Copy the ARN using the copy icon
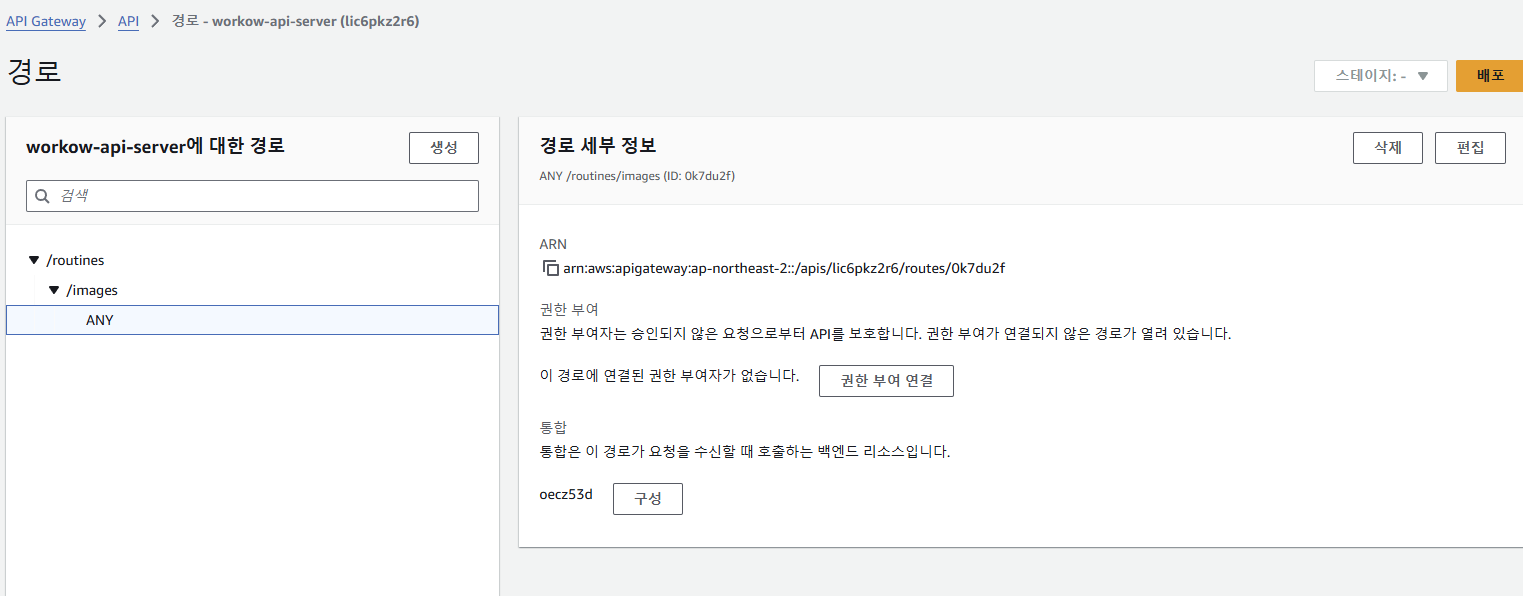Viewport: 1523px width, 596px height. (550, 268)
